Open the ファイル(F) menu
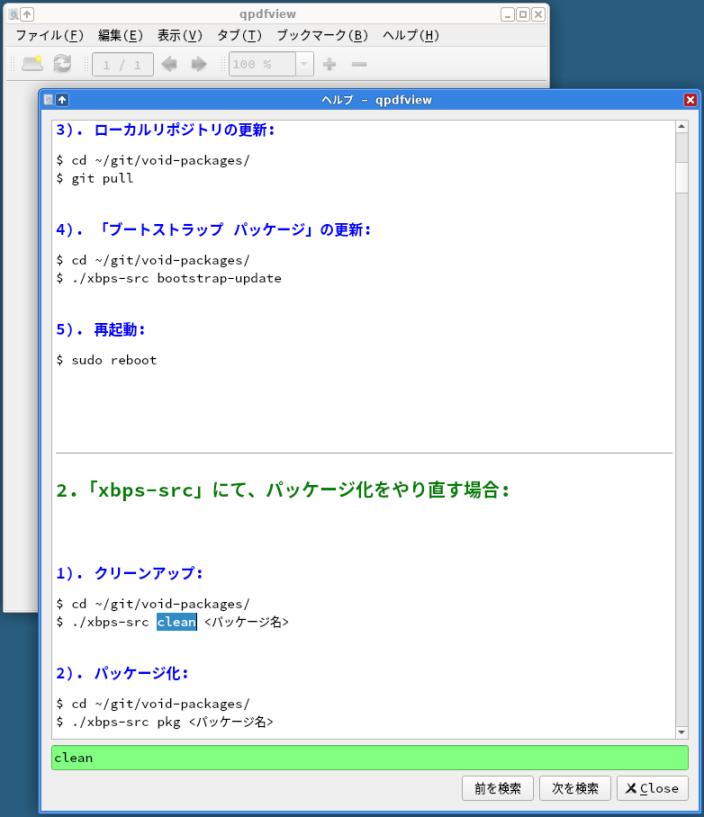 (50, 35)
